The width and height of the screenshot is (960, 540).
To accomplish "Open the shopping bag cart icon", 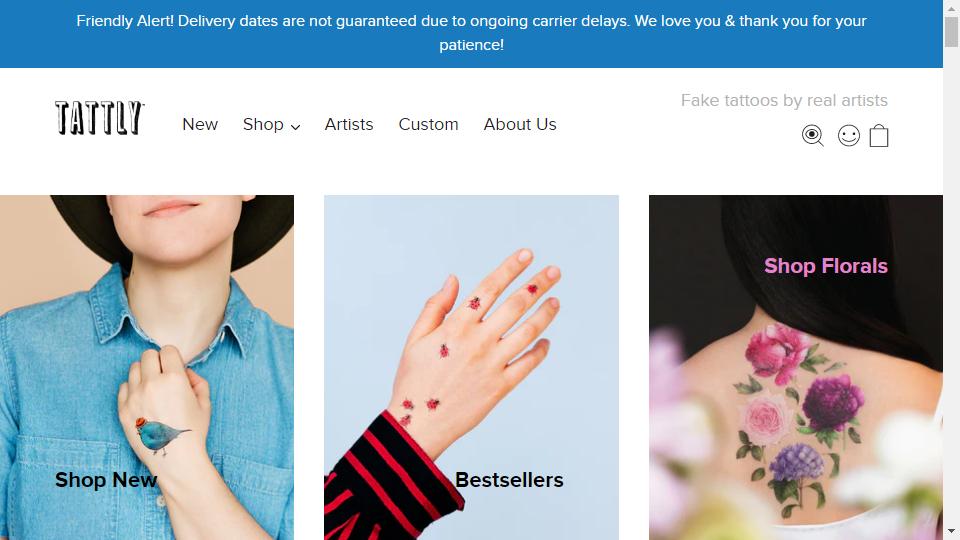I will click(x=879, y=135).
